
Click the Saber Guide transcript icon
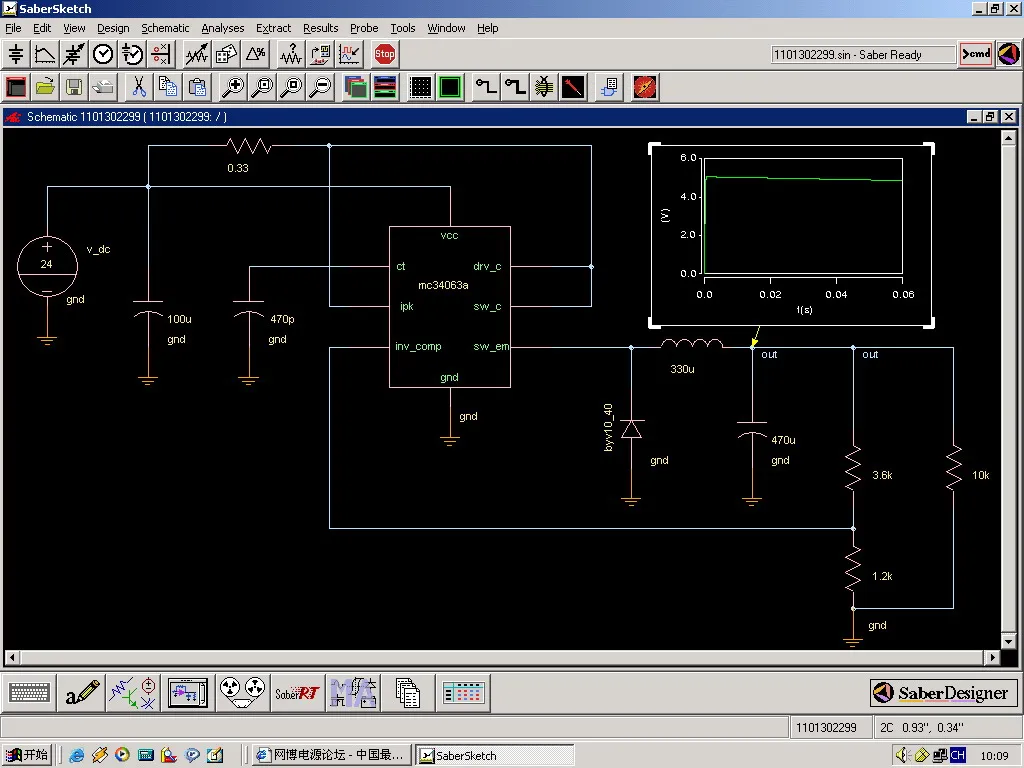1008,54
